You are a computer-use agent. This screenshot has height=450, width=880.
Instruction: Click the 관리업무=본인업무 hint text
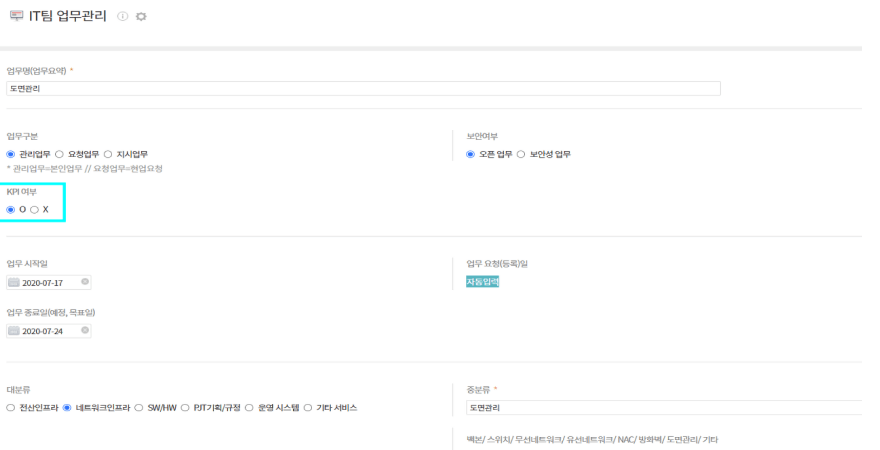tap(85, 169)
